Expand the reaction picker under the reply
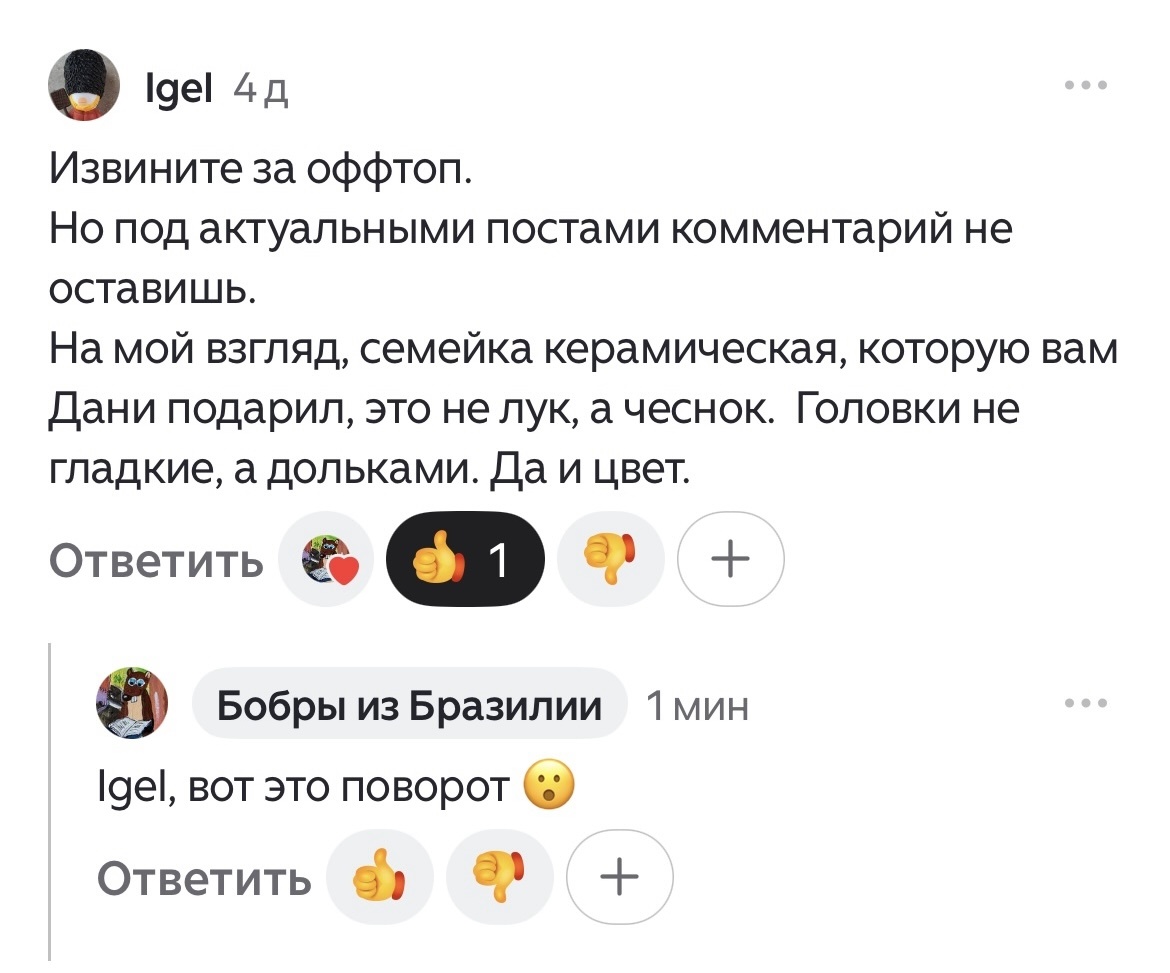The image size is (1170, 973). click(620, 876)
